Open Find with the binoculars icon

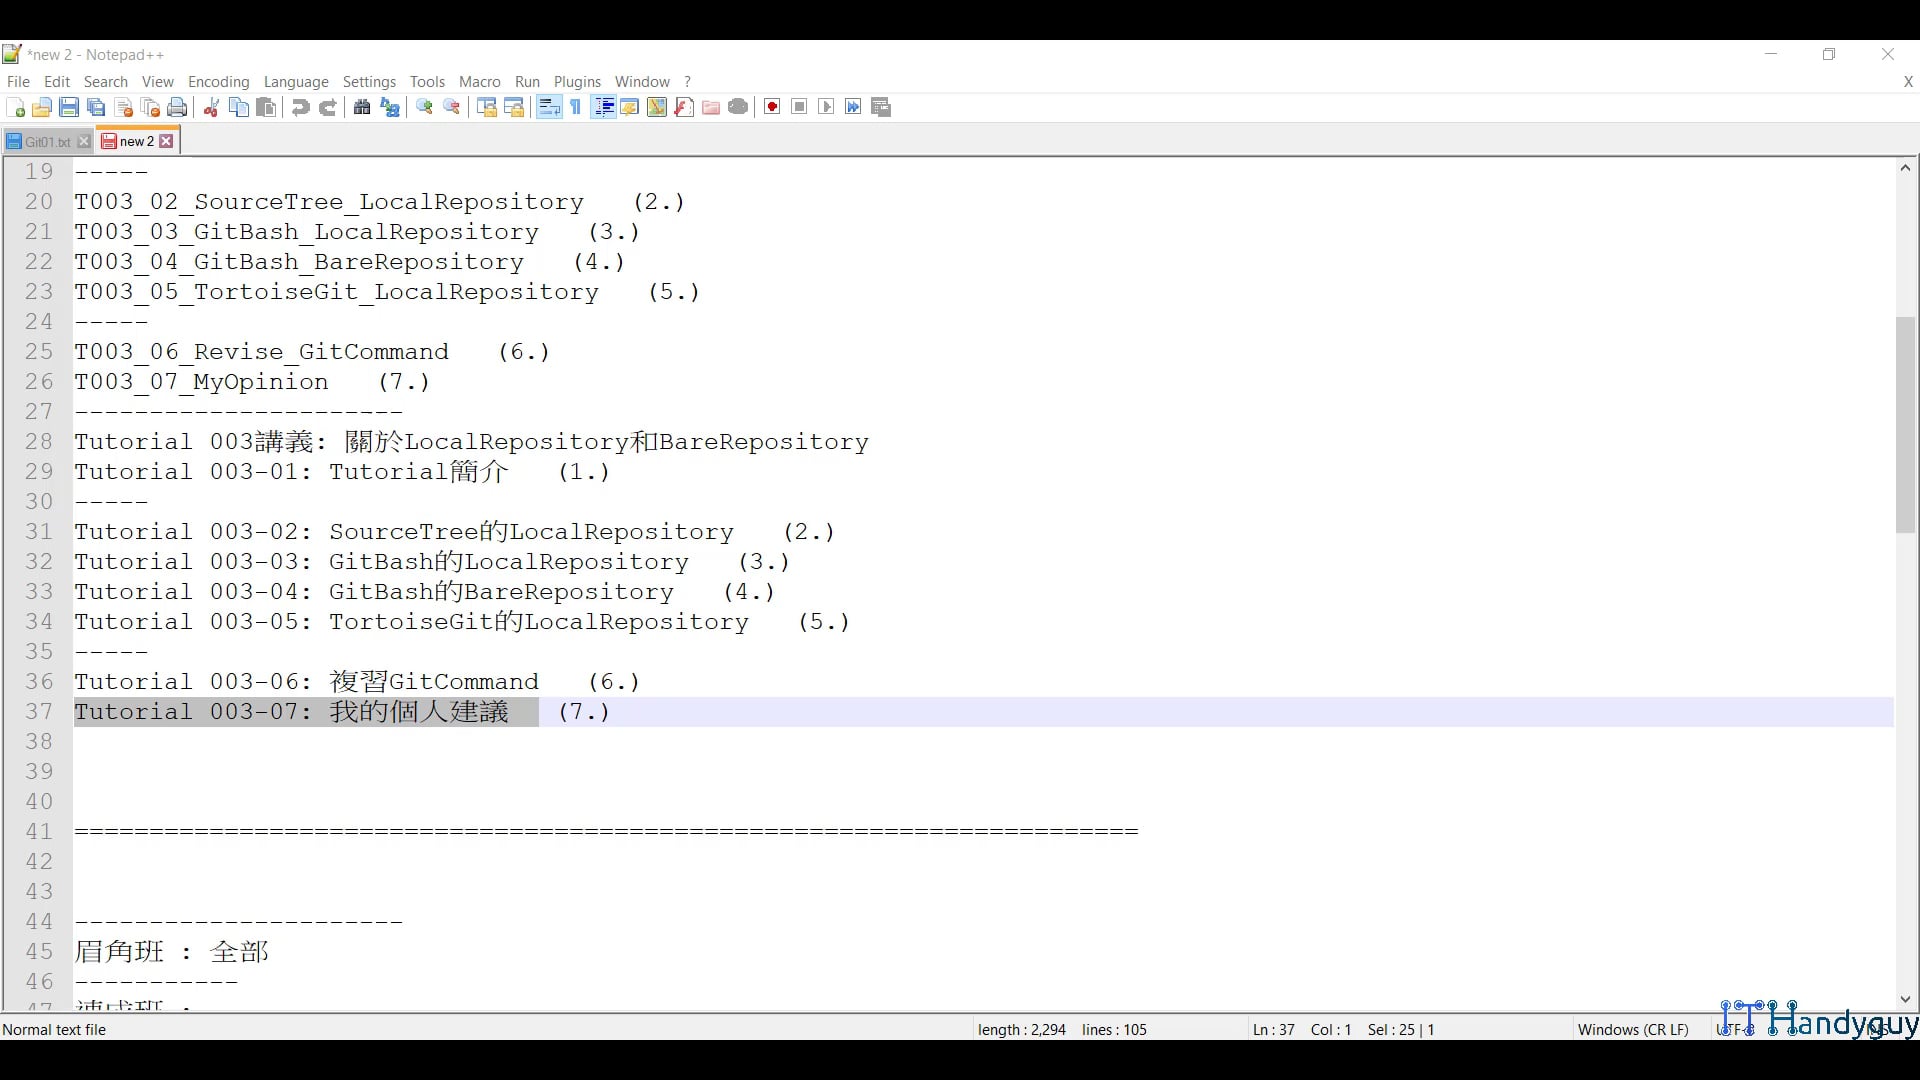[x=362, y=108]
